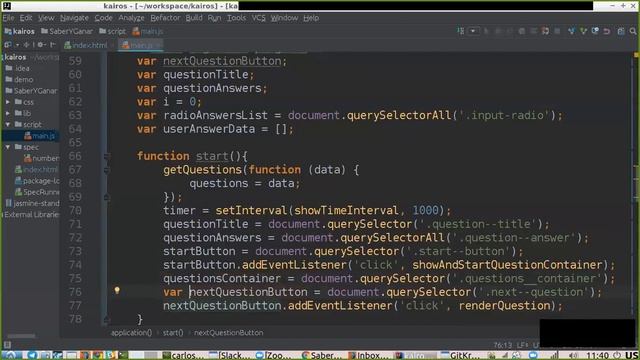Open the GitKraken window from the taskbar

point(461,355)
